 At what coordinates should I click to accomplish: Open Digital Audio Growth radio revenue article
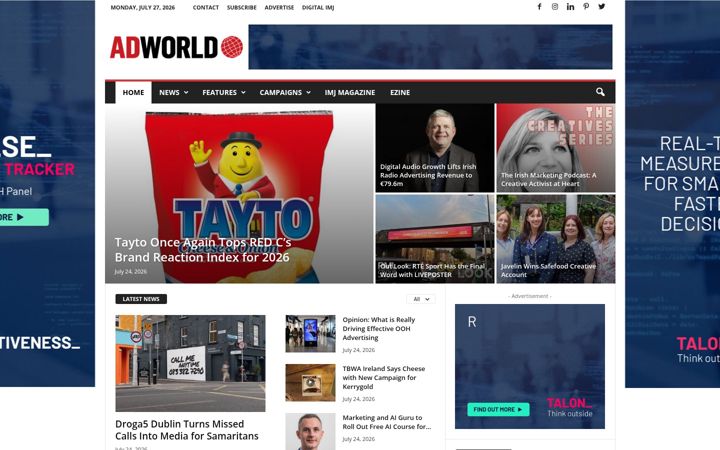tap(428, 175)
